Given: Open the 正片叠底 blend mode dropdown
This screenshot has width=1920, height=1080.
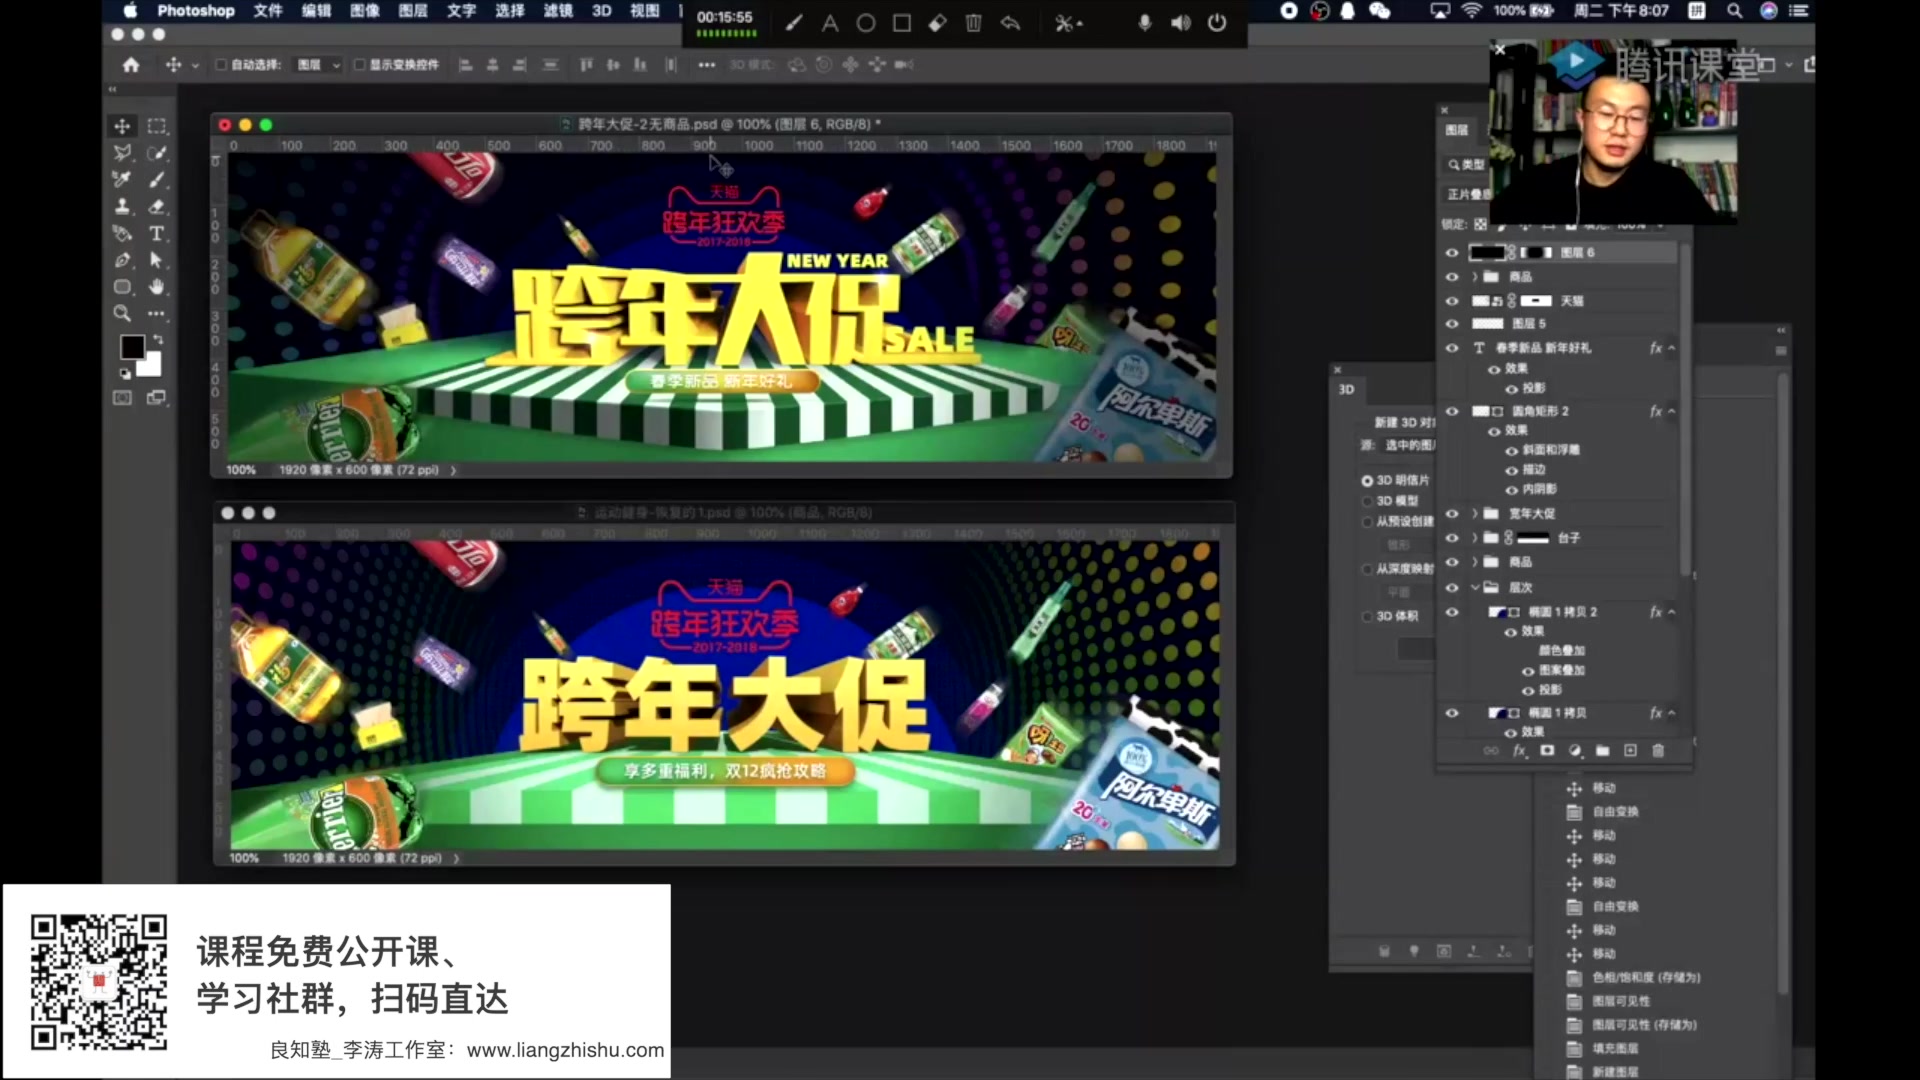Looking at the screenshot, I should point(1470,194).
